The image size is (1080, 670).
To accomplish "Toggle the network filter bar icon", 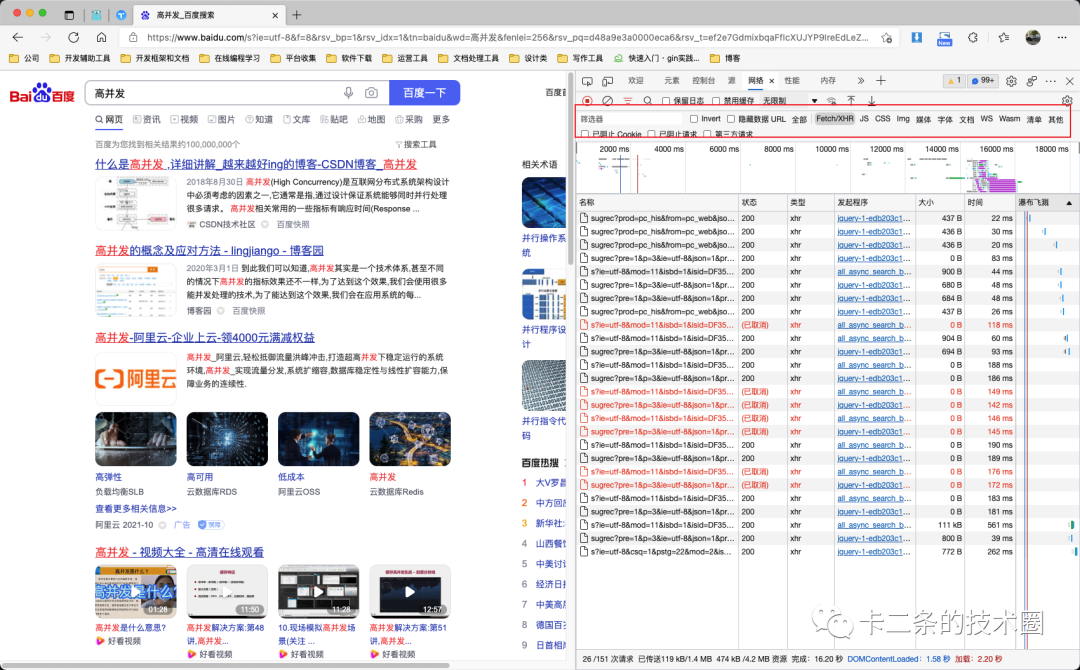I will [x=627, y=101].
